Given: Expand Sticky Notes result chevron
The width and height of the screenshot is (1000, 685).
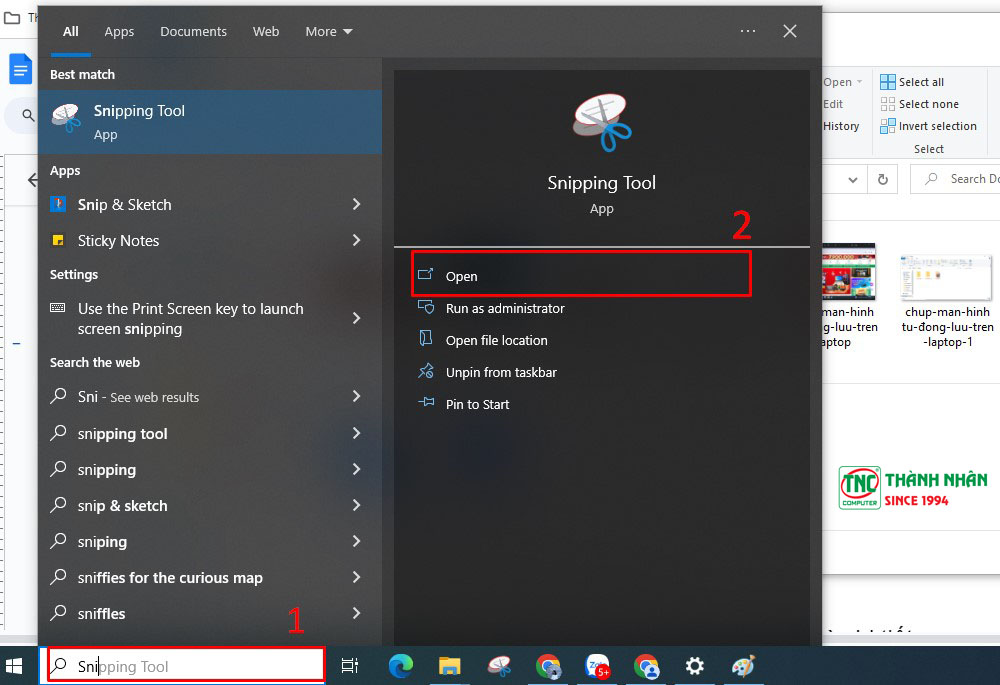Looking at the screenshot, I should coord(357,240).
